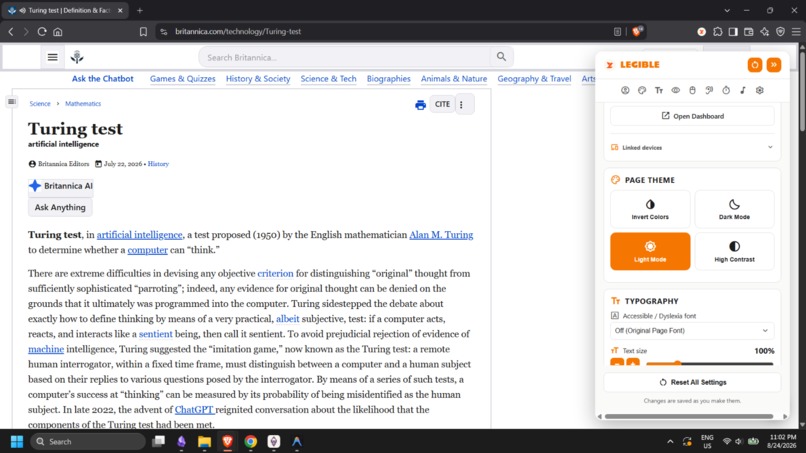Click Reset All Settings button
This screenshot has height=453, width=806.
click(692, 382)
